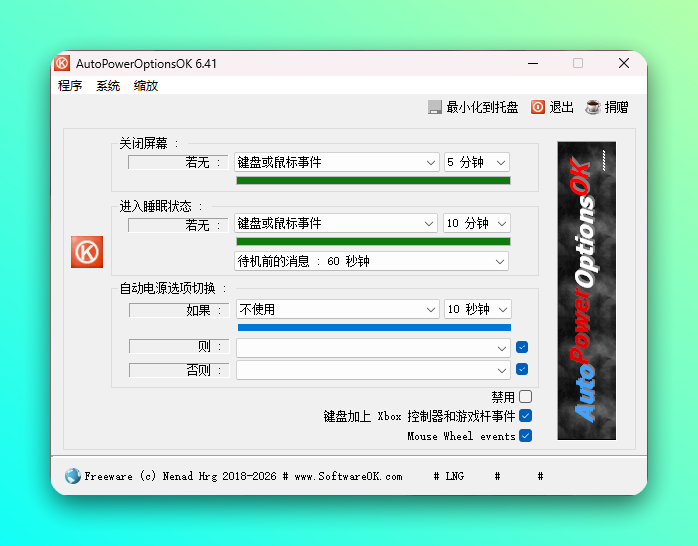Expand the 待机前的消息 60 秒钟 dropdown
Viewport: 698px width, 546px height.
371,261
